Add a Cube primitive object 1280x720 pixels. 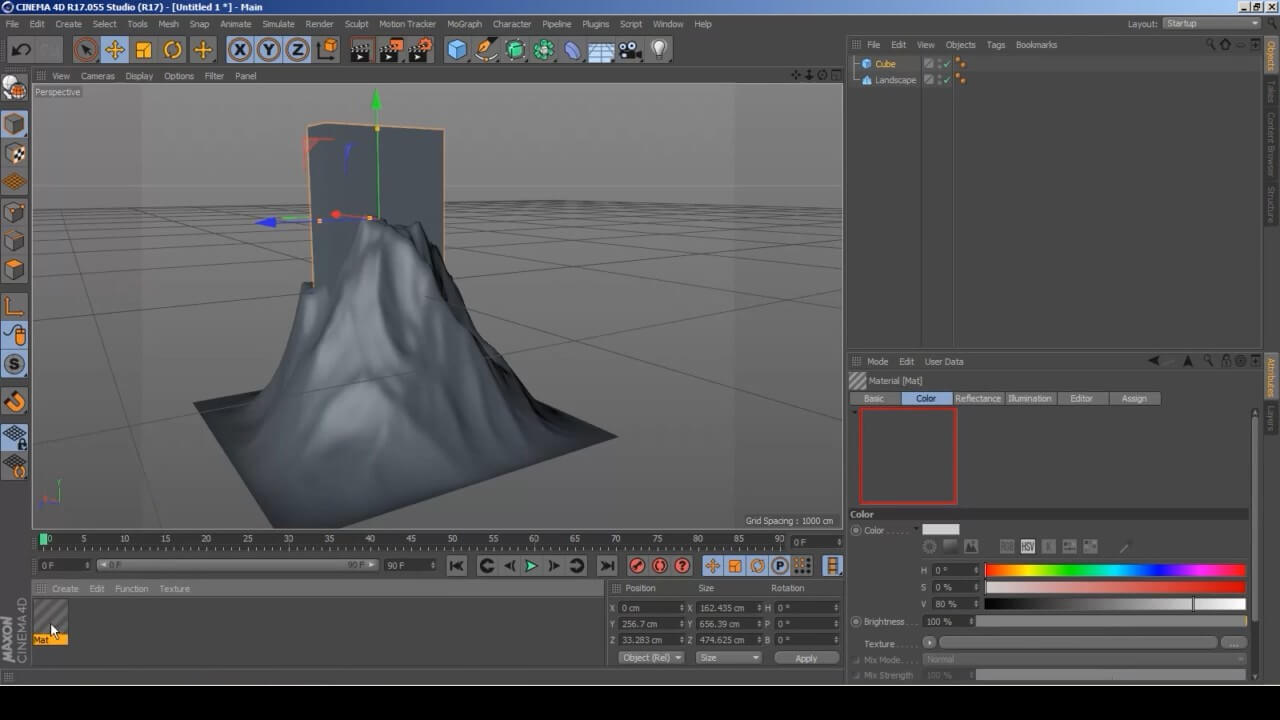(x=457, y=50)
